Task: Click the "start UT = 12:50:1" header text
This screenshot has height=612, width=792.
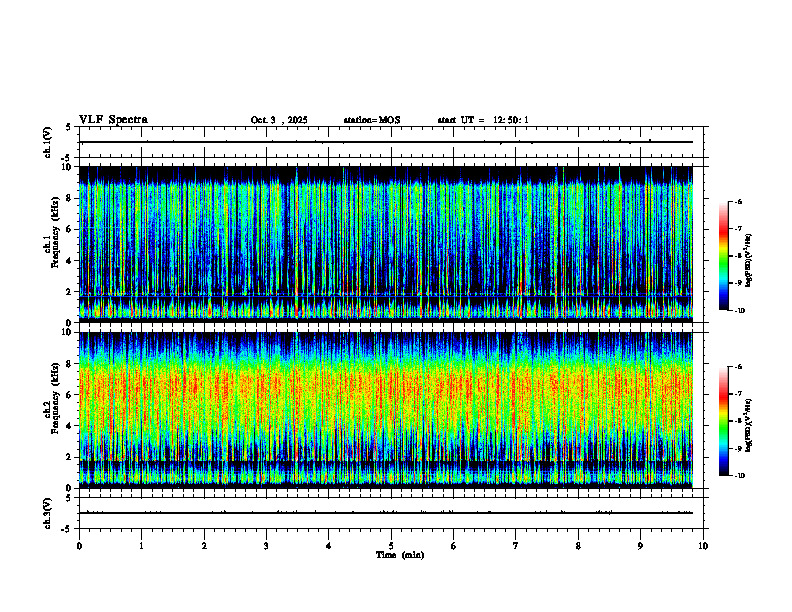Action: [483, 120]
